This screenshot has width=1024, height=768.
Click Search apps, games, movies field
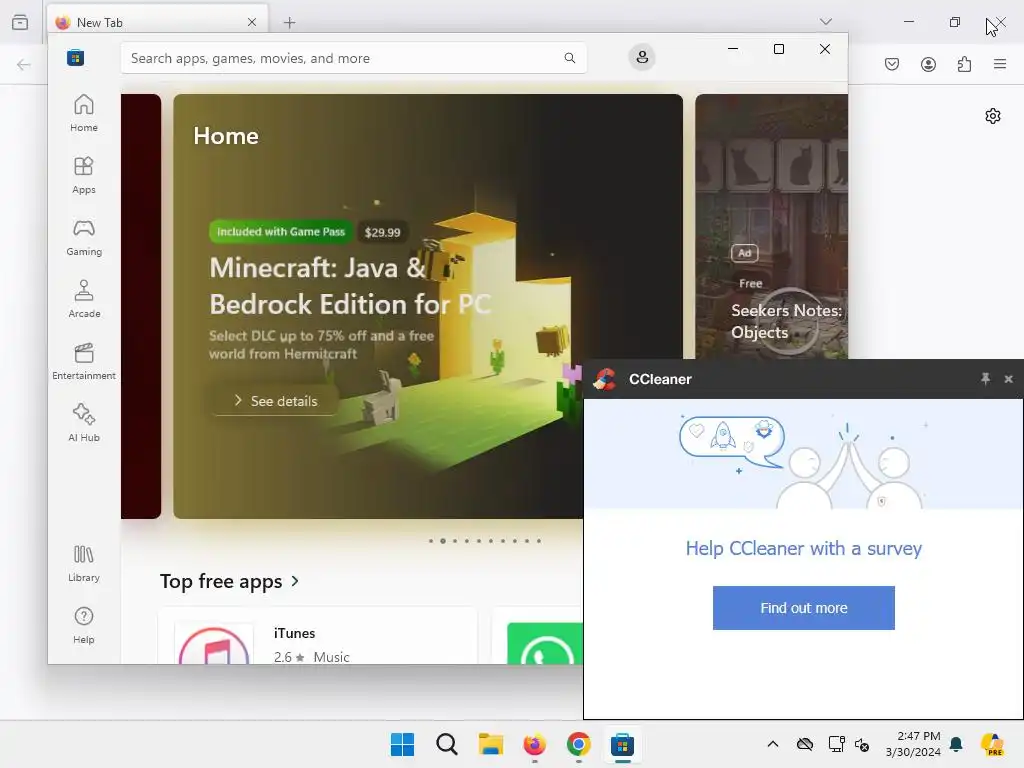[353, 58]
